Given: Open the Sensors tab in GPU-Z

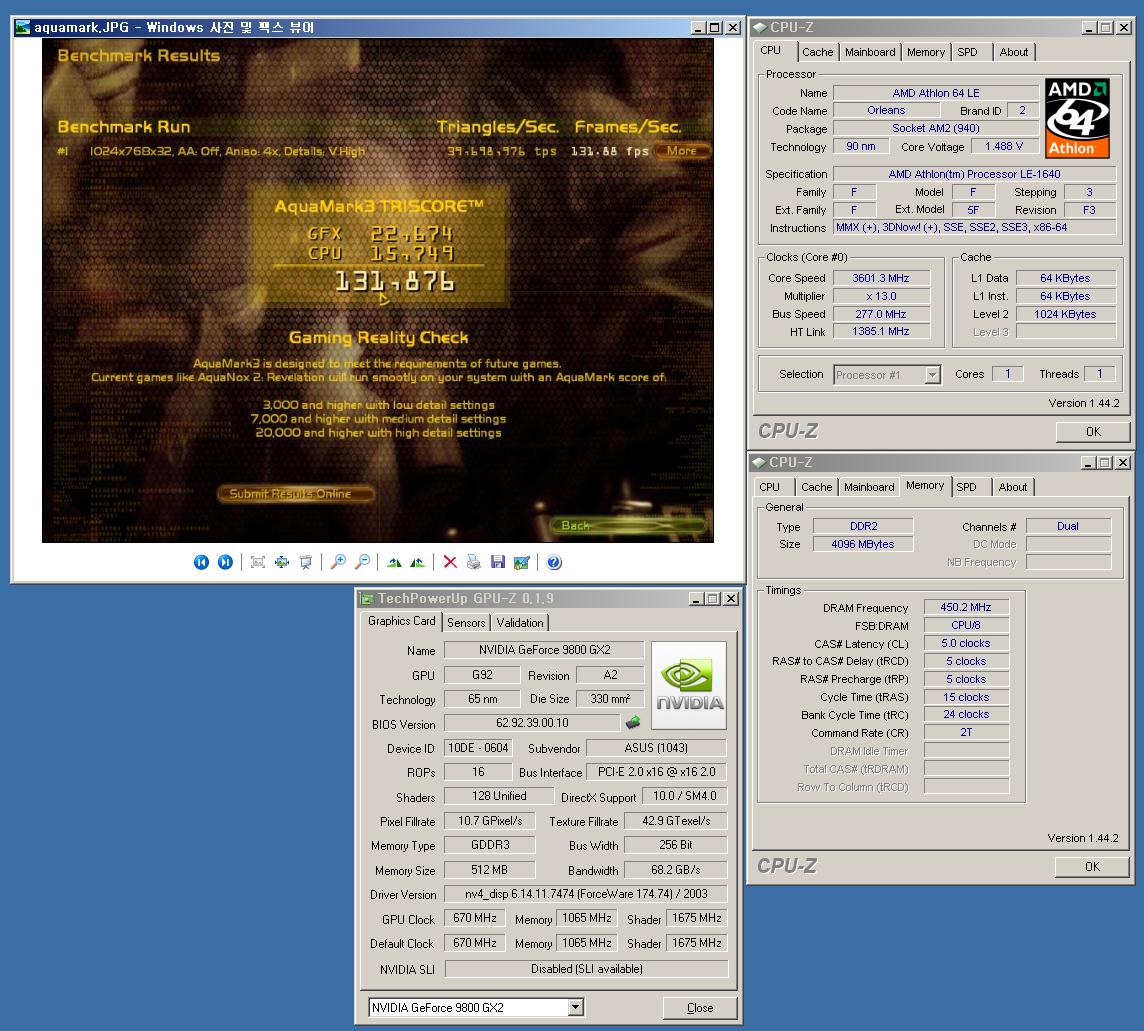Looking at the screenshot, I should [466, 622].
